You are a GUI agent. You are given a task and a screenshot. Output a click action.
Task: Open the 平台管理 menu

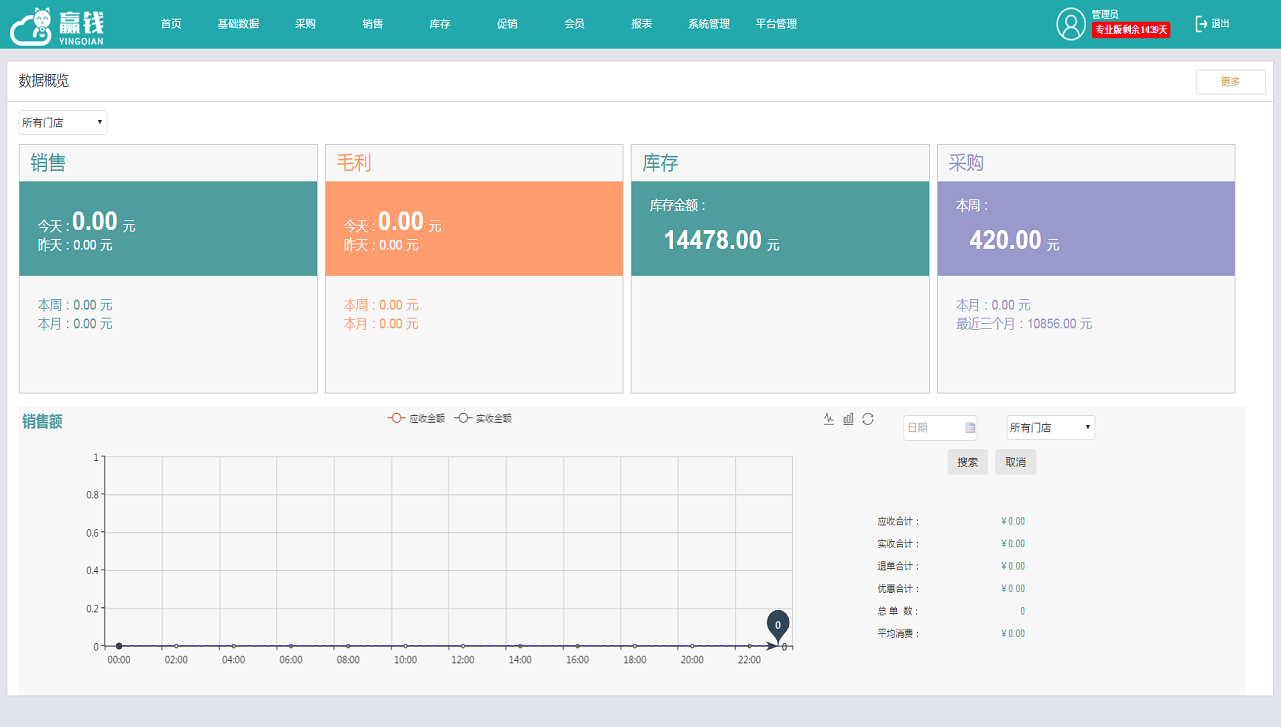click(x=776, y=24)
